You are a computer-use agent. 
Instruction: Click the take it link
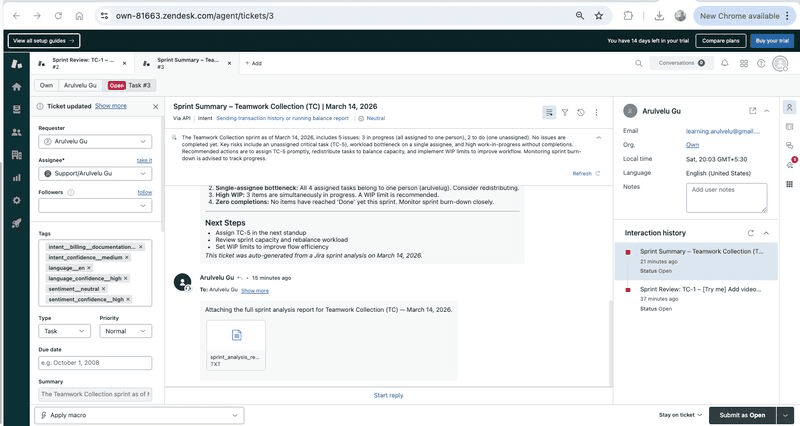click(x=144, y=160)
